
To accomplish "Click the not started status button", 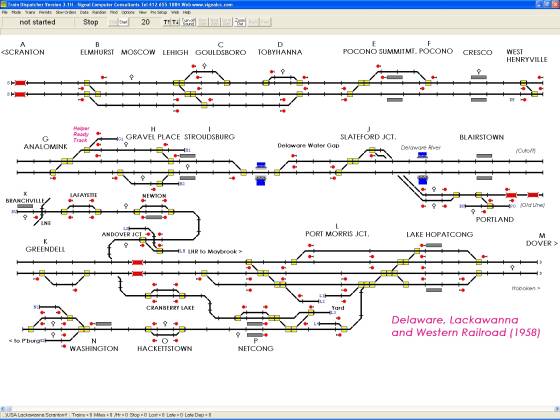I will coord(38,22).
